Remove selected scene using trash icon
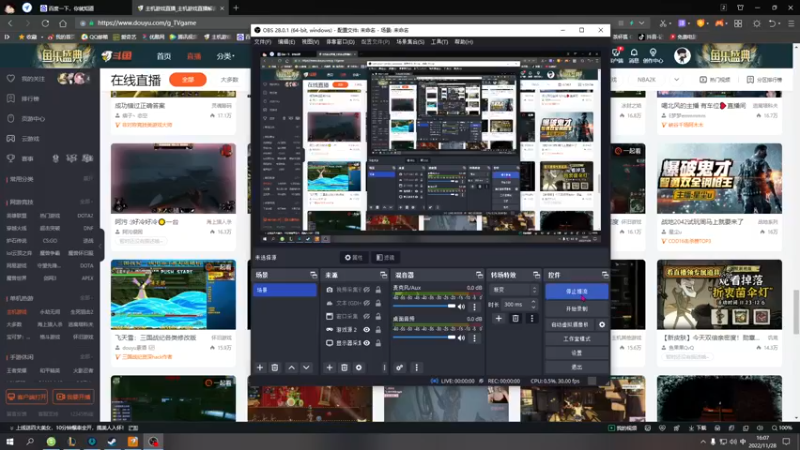Image resolution: width=800 pixels, height=450 pixels. (274, 367)
